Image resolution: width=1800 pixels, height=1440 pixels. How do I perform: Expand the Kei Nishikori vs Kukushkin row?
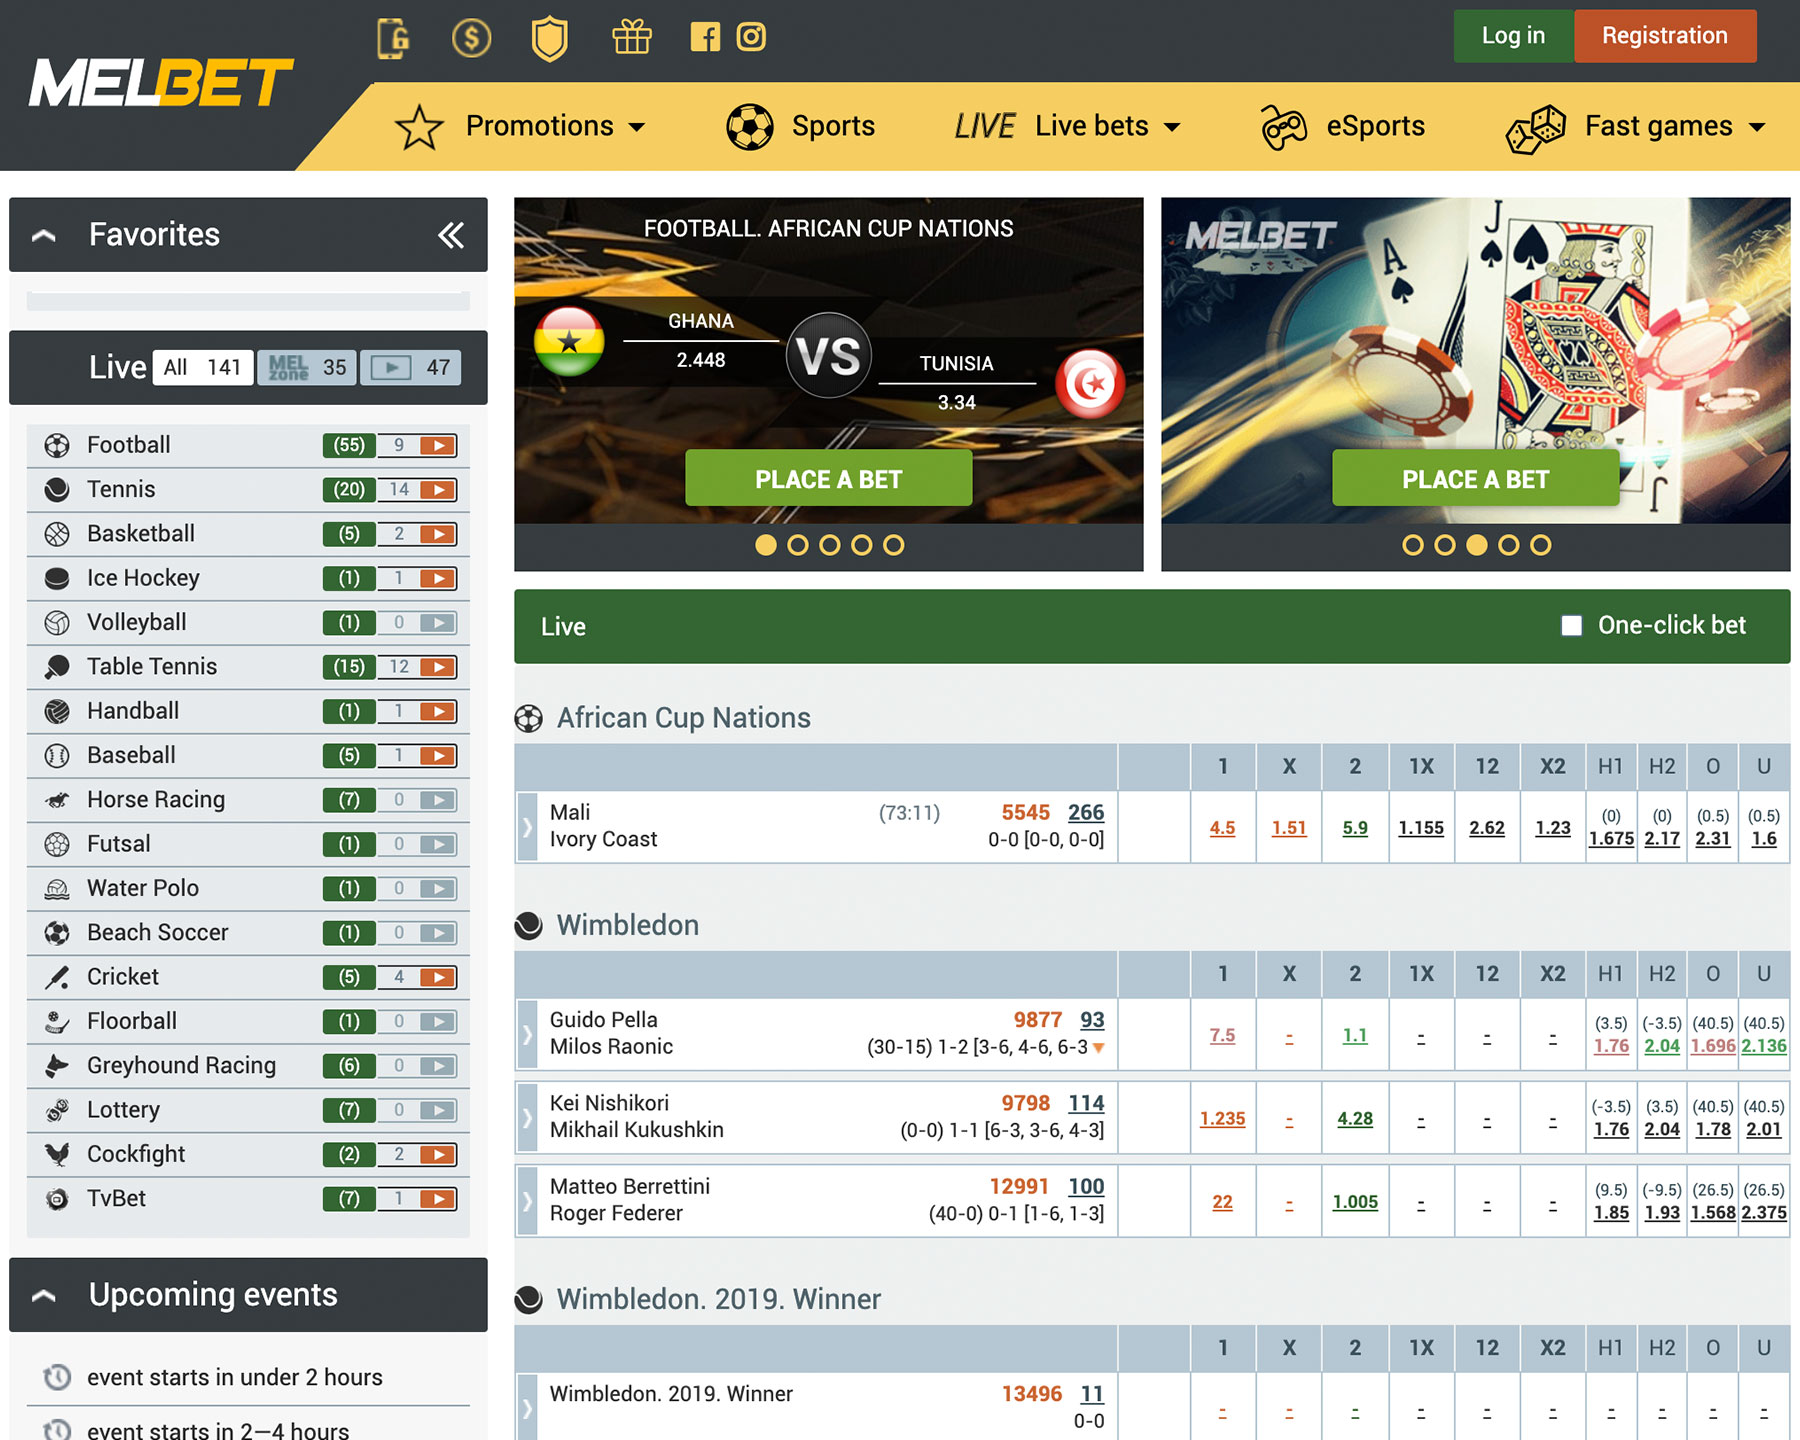pyautogui.click(x=527, y=1117)
